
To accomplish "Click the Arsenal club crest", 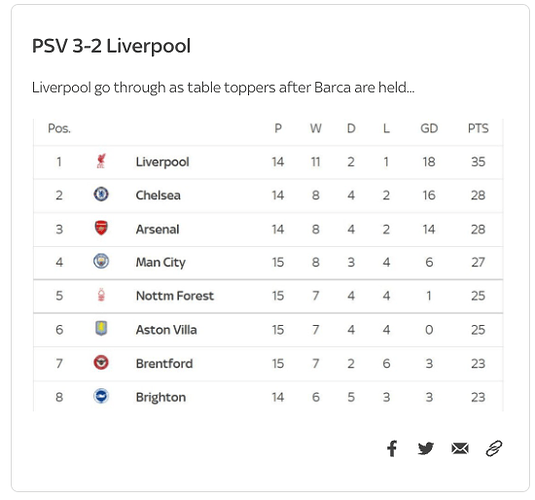I will pos(101,228).
